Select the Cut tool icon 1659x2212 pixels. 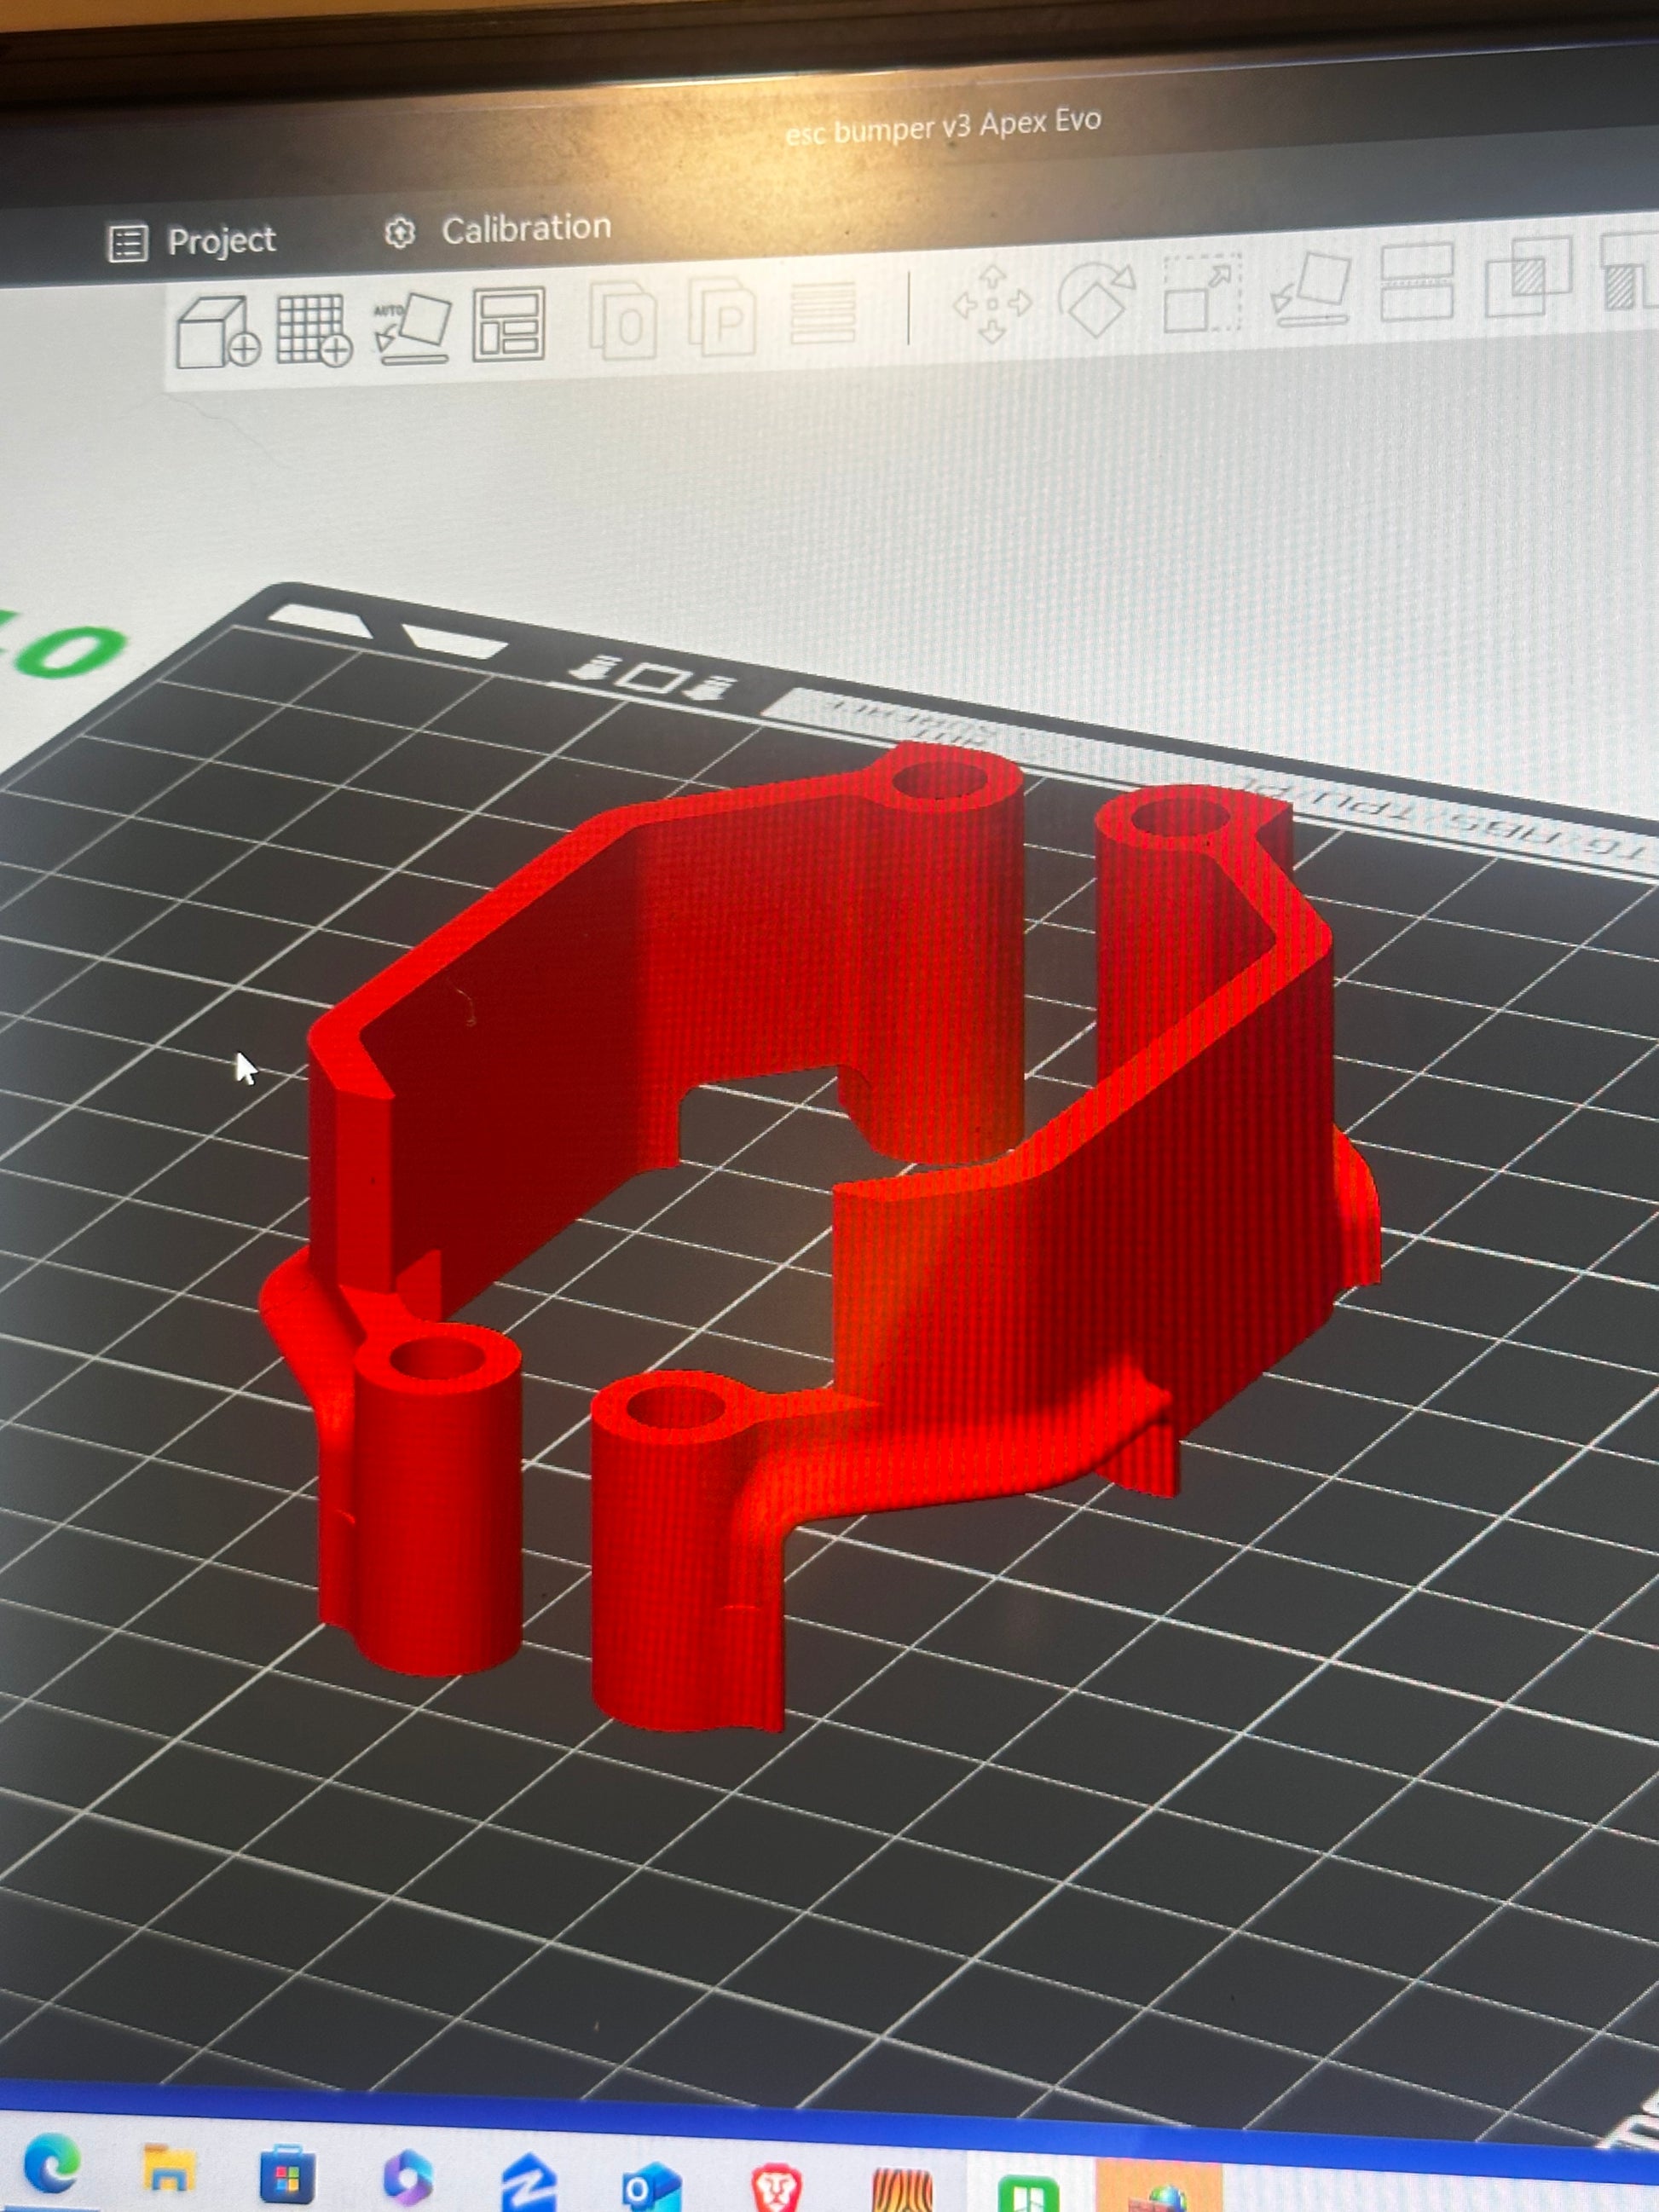tap(1416, 282)
